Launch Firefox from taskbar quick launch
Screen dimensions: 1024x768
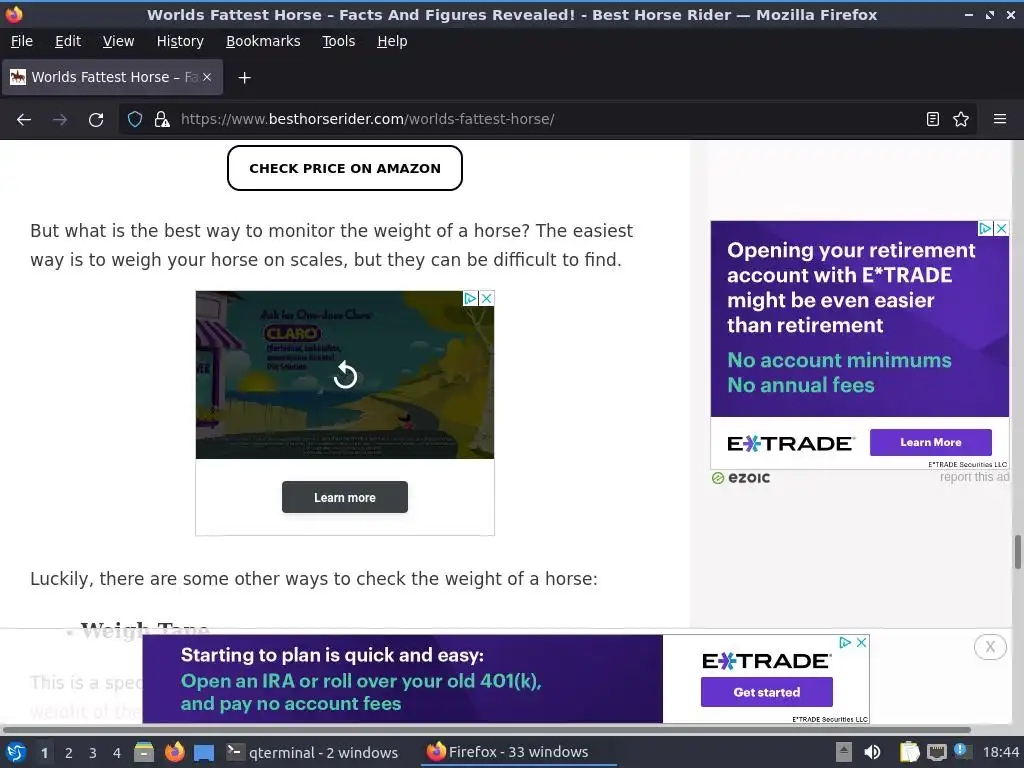(x=174, y=752)
